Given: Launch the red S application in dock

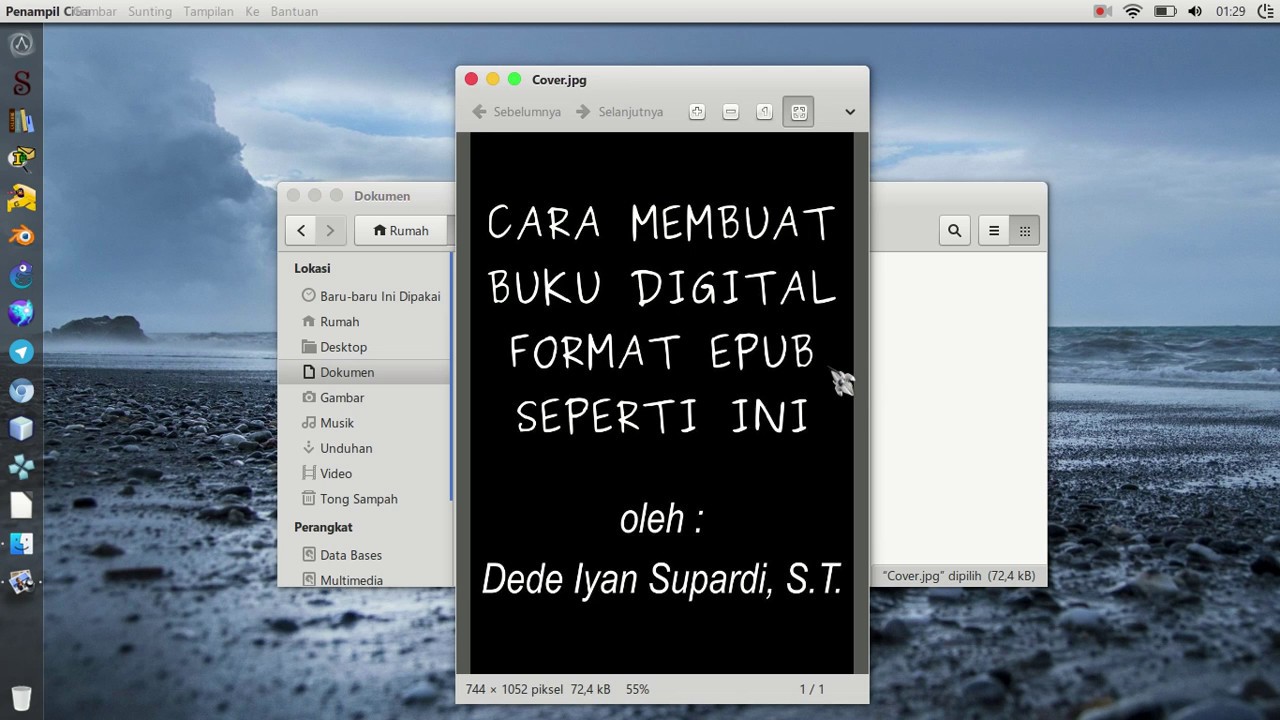Looking at the screenshot, I should click(21, 82).
